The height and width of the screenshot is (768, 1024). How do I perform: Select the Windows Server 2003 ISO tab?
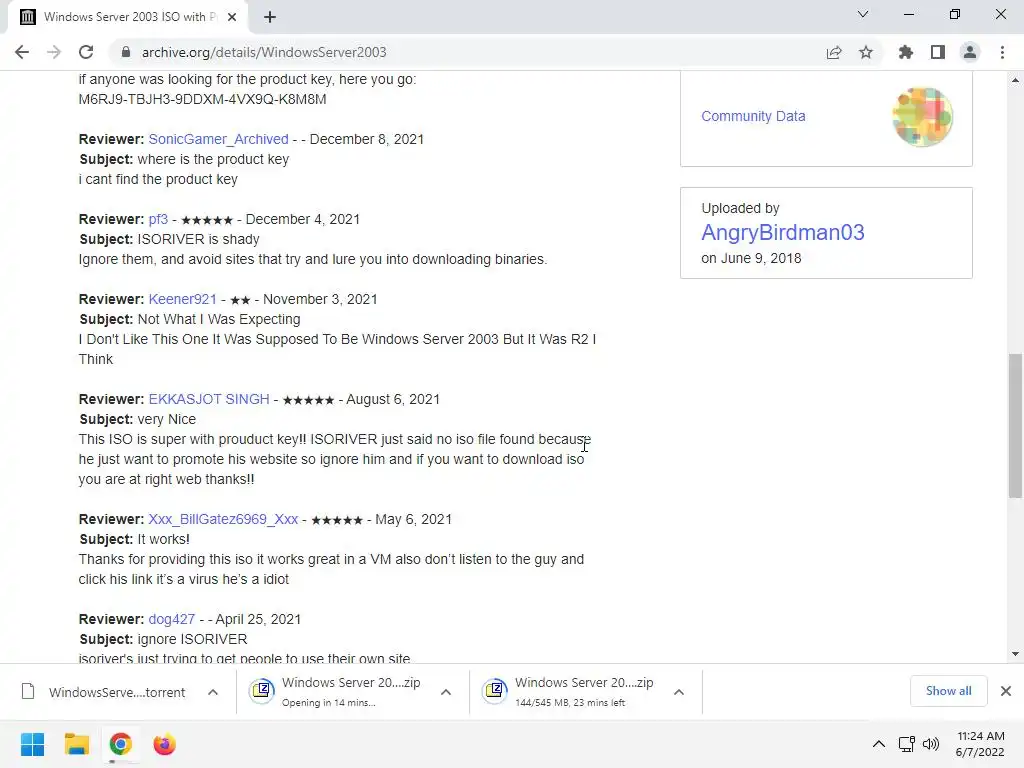pos(128,17)
